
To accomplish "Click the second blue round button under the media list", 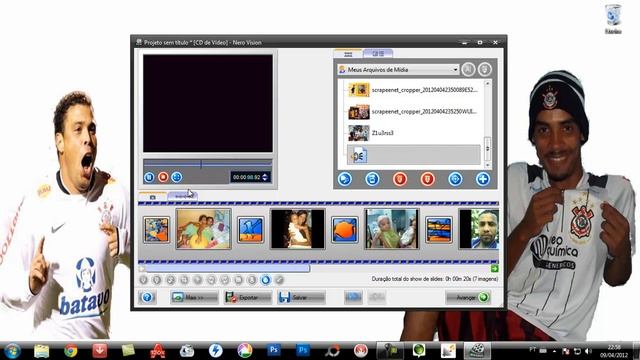I will click(x=372, y=179).
